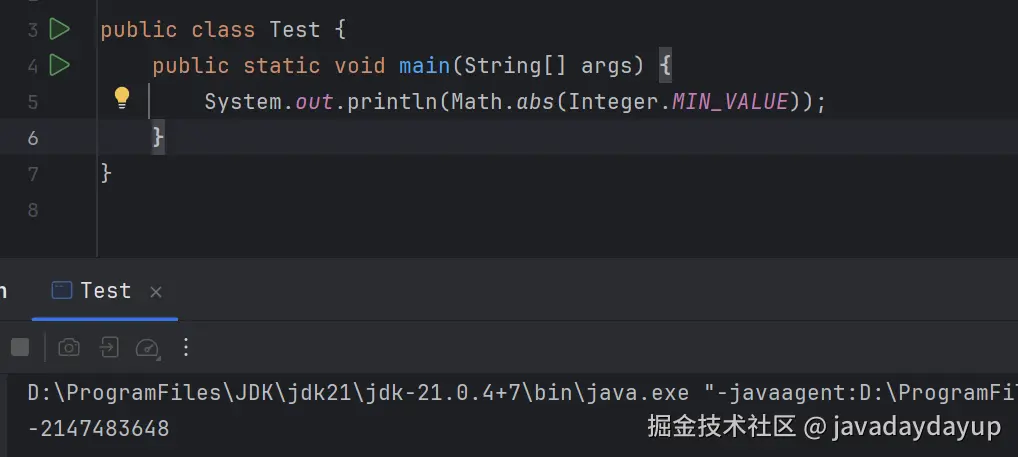Image resolution: width=1018 pixels, height=457 pixels.
Task: Close the Test run tab
Action: tap(156, 292)
